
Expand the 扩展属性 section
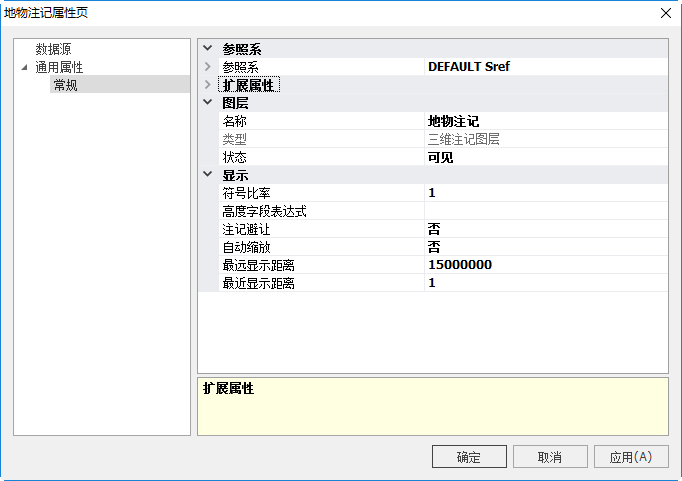click(208, 85)
